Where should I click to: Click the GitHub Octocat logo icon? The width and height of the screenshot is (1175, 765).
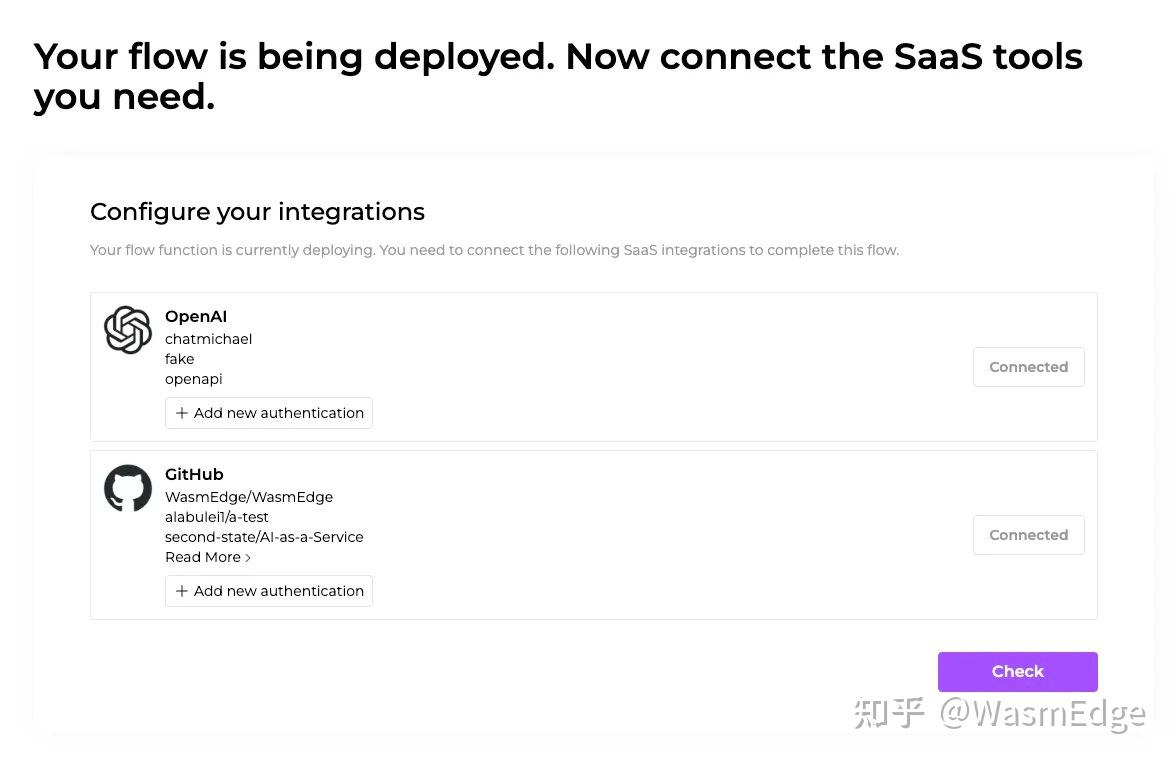(128, 488)
